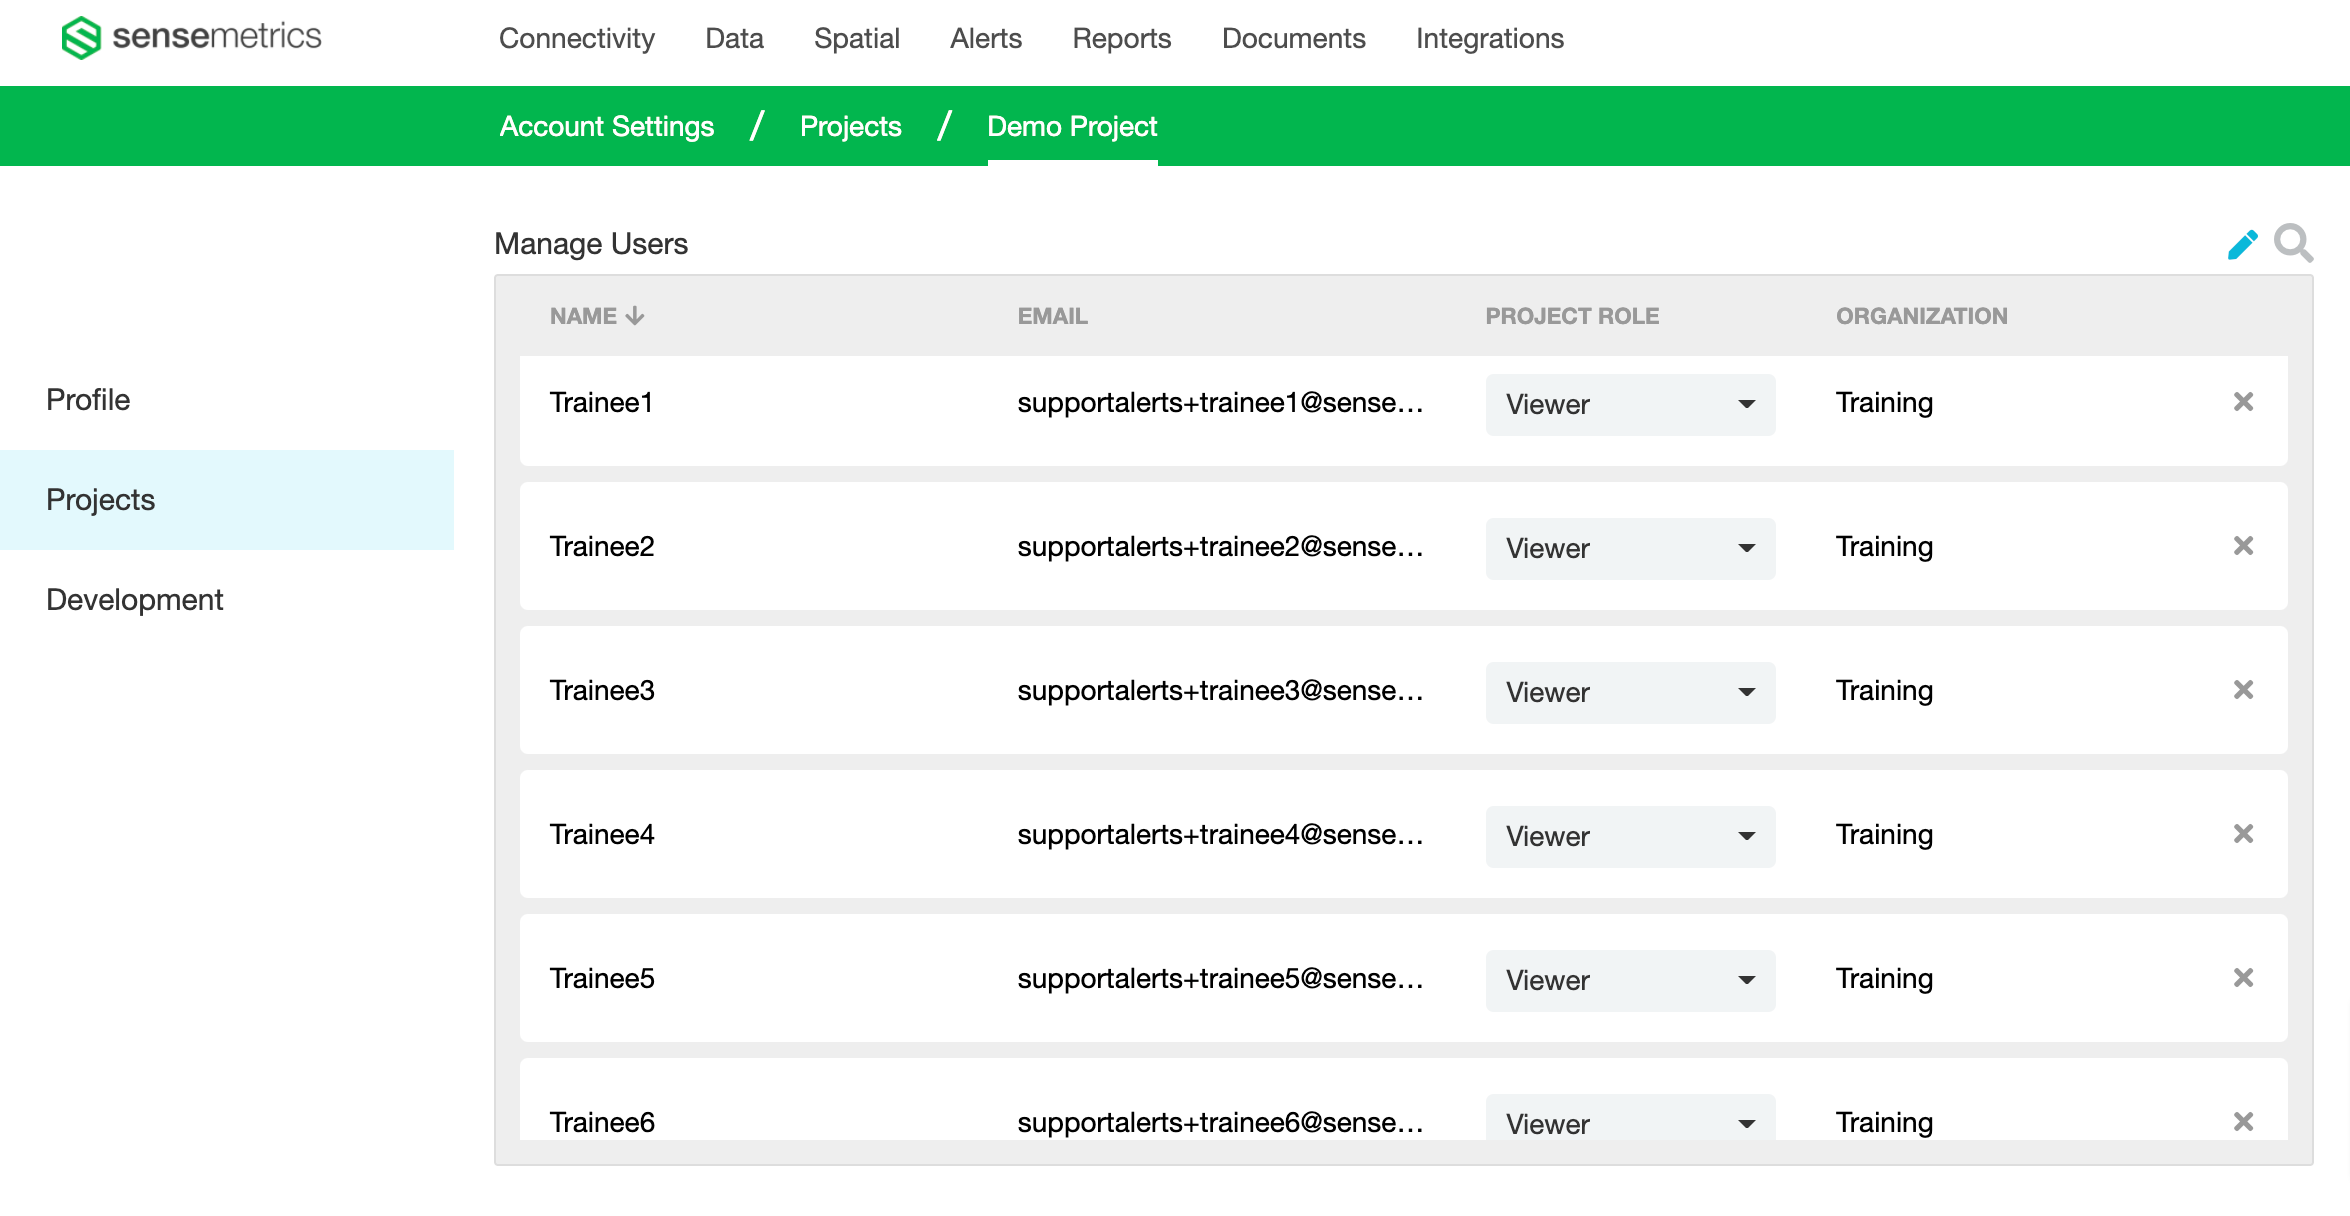This screenshot has height=1216, width=2350.
Task: Click the supportalerts+trainee5 email
Action: (x=1220, y=978)
